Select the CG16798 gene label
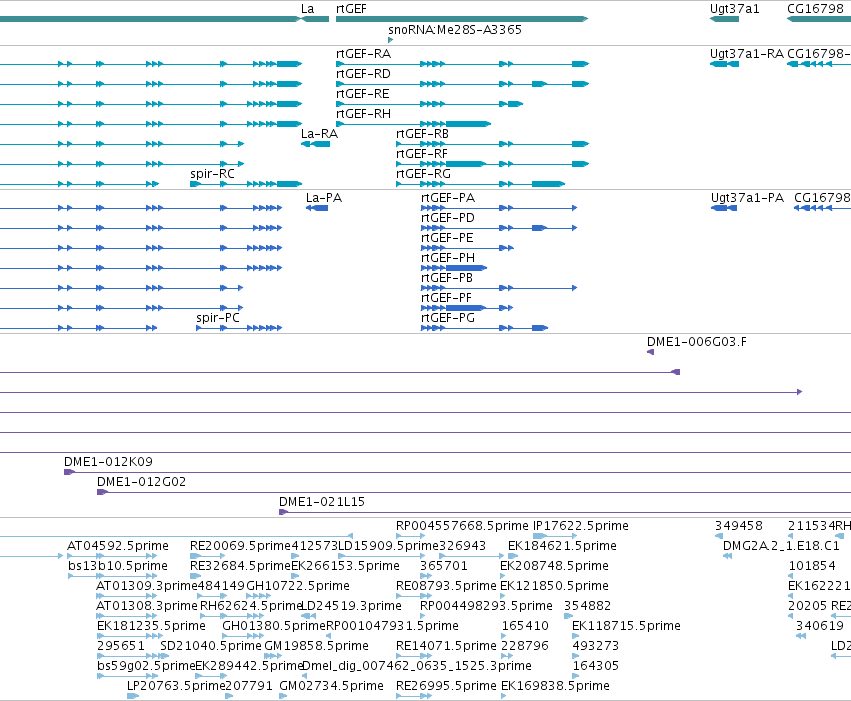 [x=816, y=9]
